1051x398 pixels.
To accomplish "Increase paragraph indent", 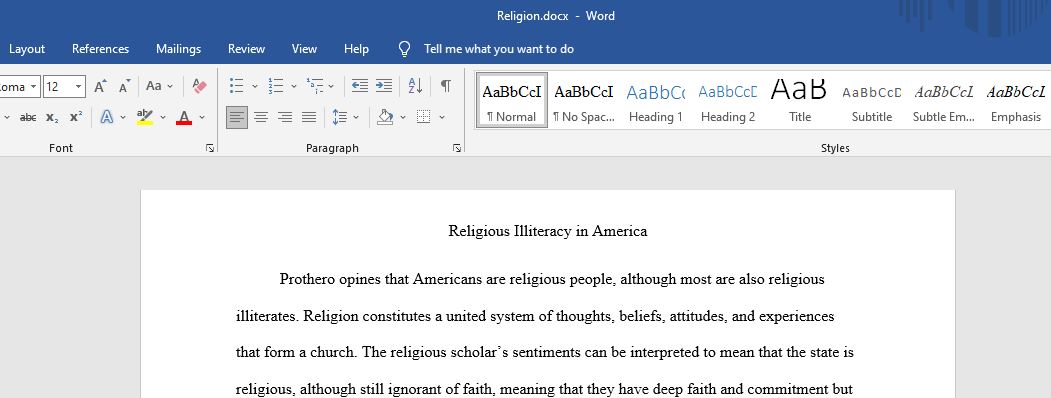I will point(384,86).
